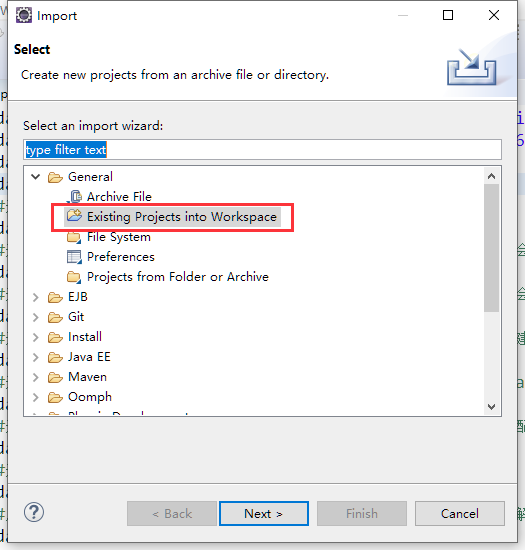
Task: Collapse the General category
Action: pyautogui.click(x=35, y=177)
